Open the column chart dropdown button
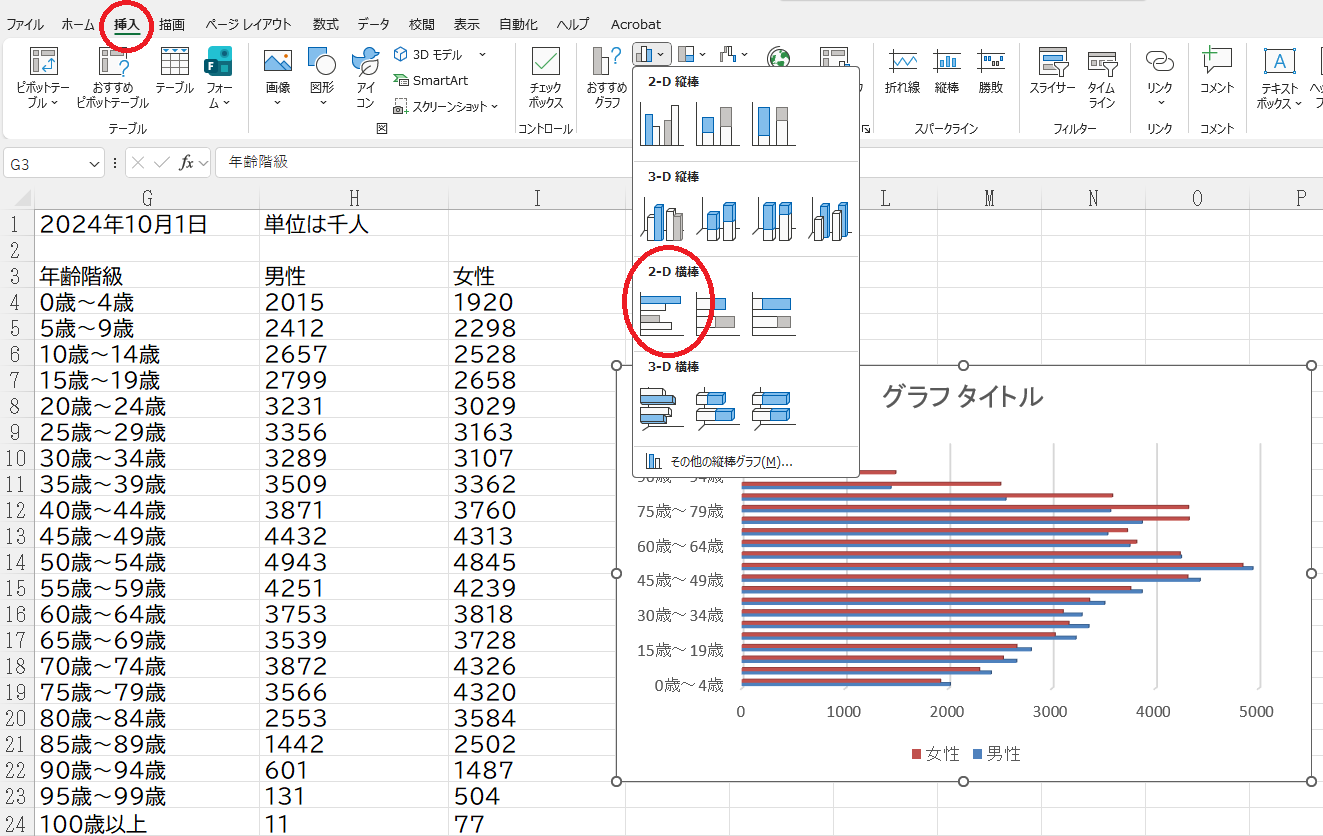The width and height of the screenshot is (1323, 836). 651,54
